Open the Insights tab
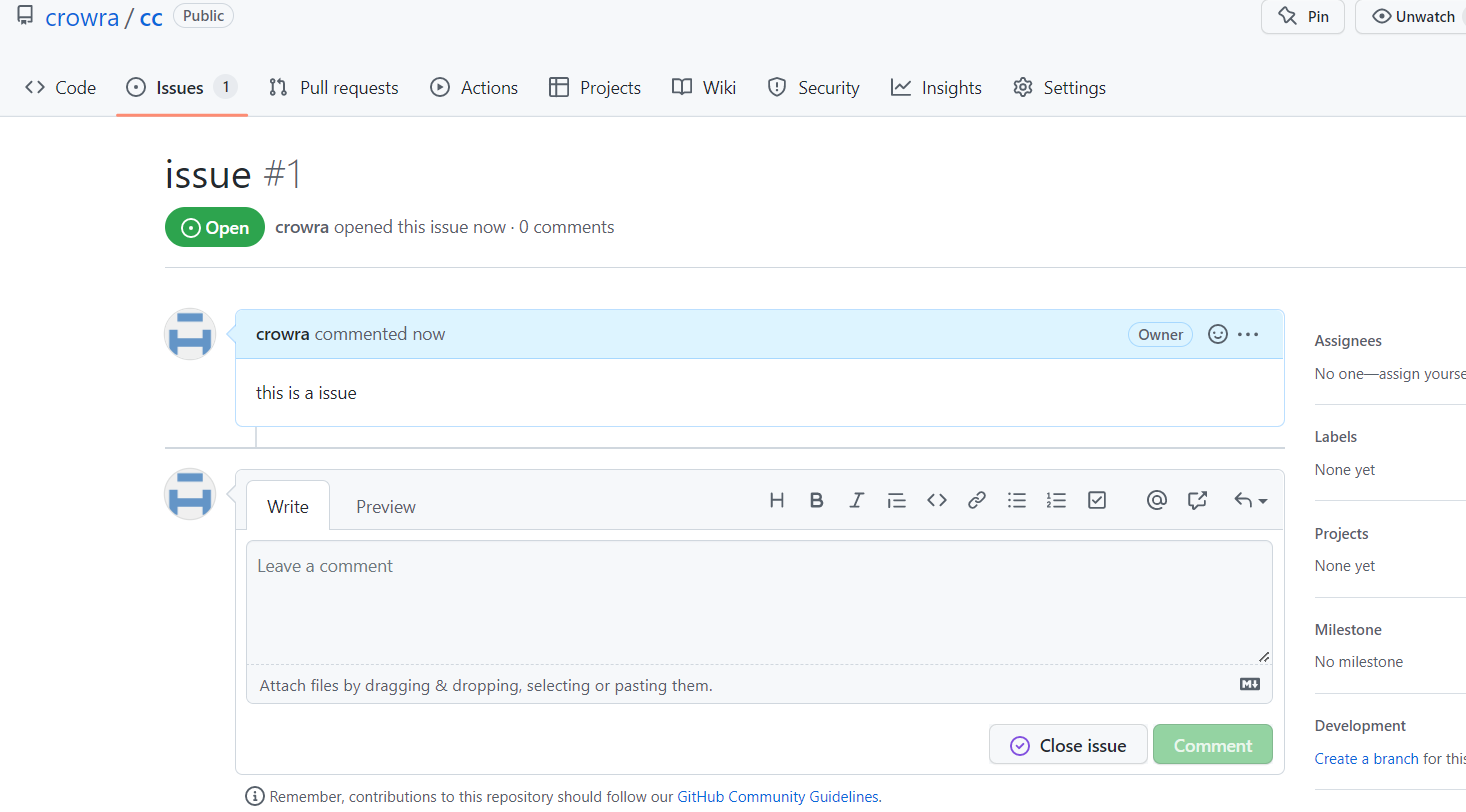 coord(936,88)
